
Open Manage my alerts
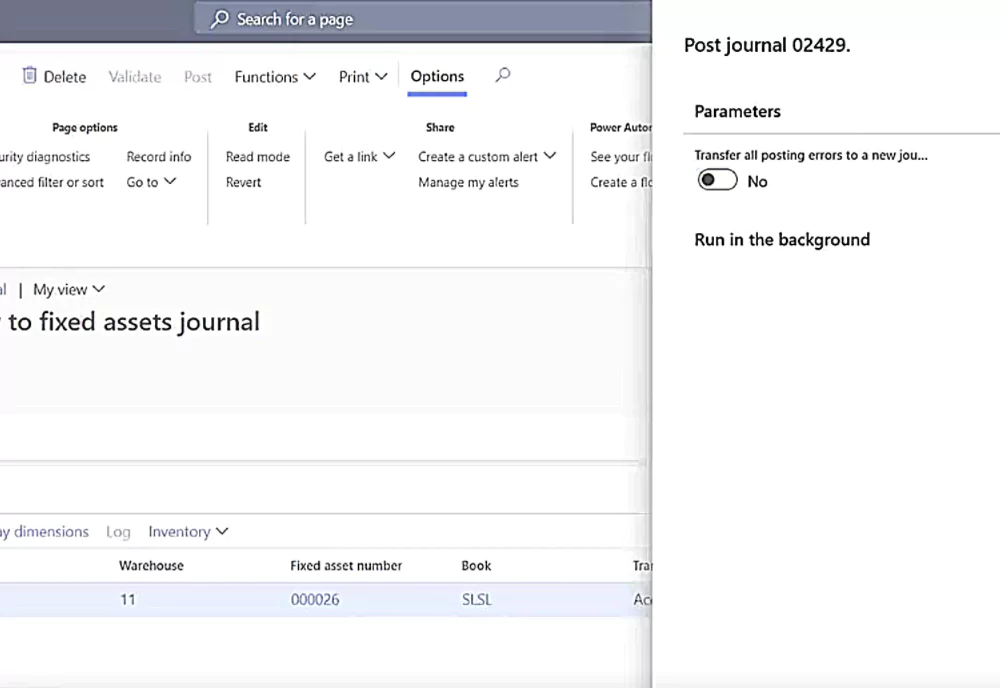[466, 182]
